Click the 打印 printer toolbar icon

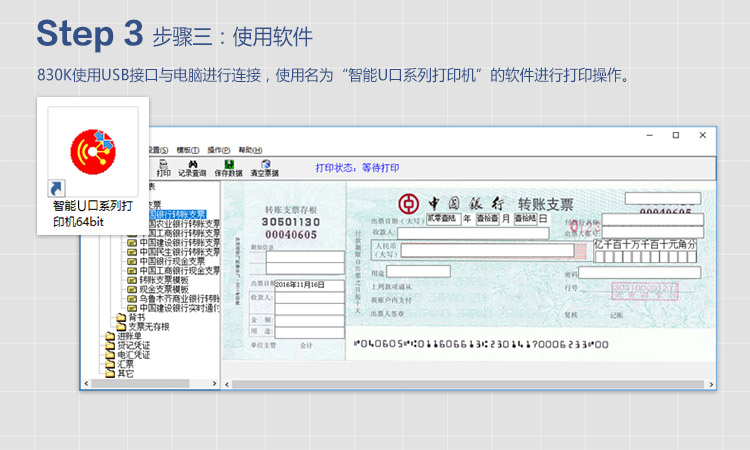(x=164, y=166)
